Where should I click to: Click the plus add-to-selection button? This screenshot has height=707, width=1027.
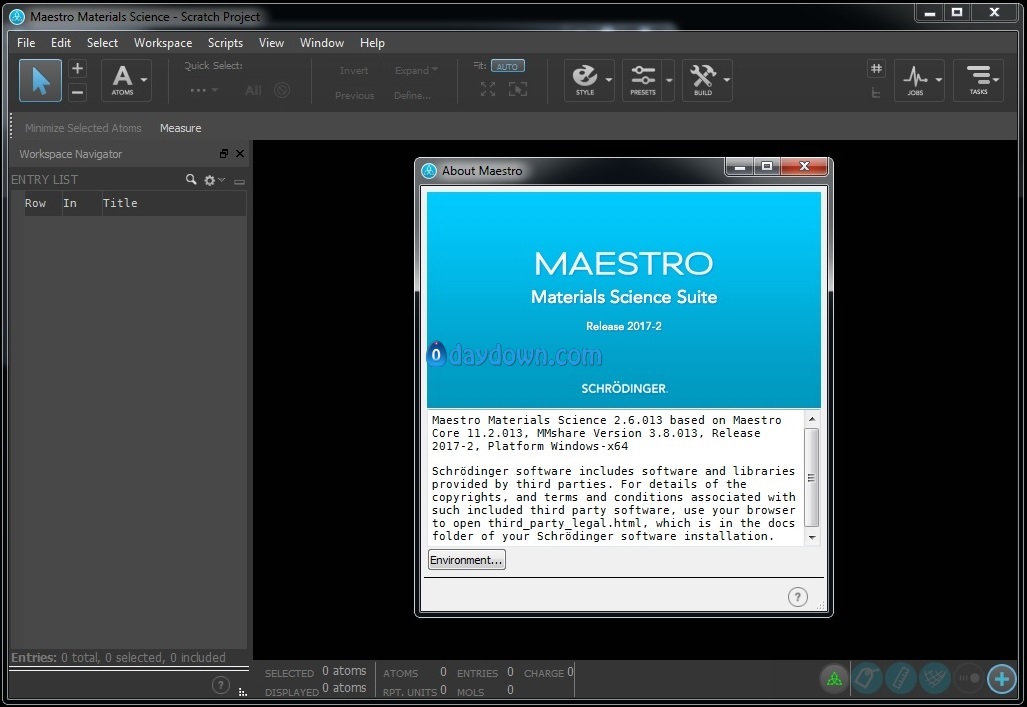pyautogui.click(x=77, y=68)
